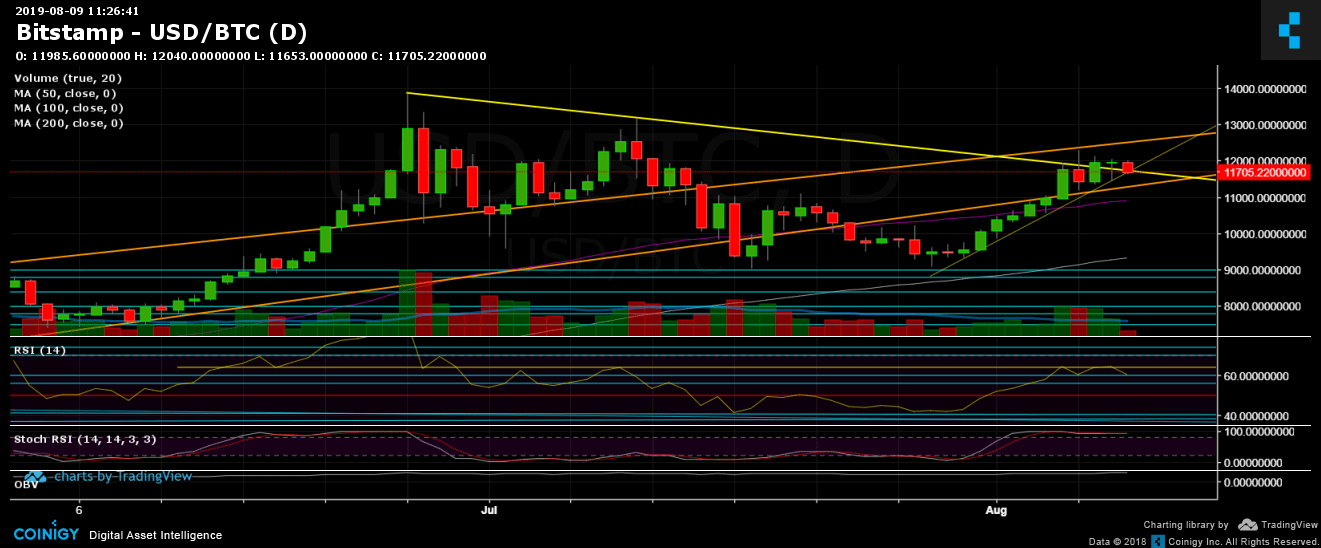Select the 'MA (50, close, 0)' indicator label
Image resolution: width=1321 pixels, height=548 pixels.
(x=65, y=94)
